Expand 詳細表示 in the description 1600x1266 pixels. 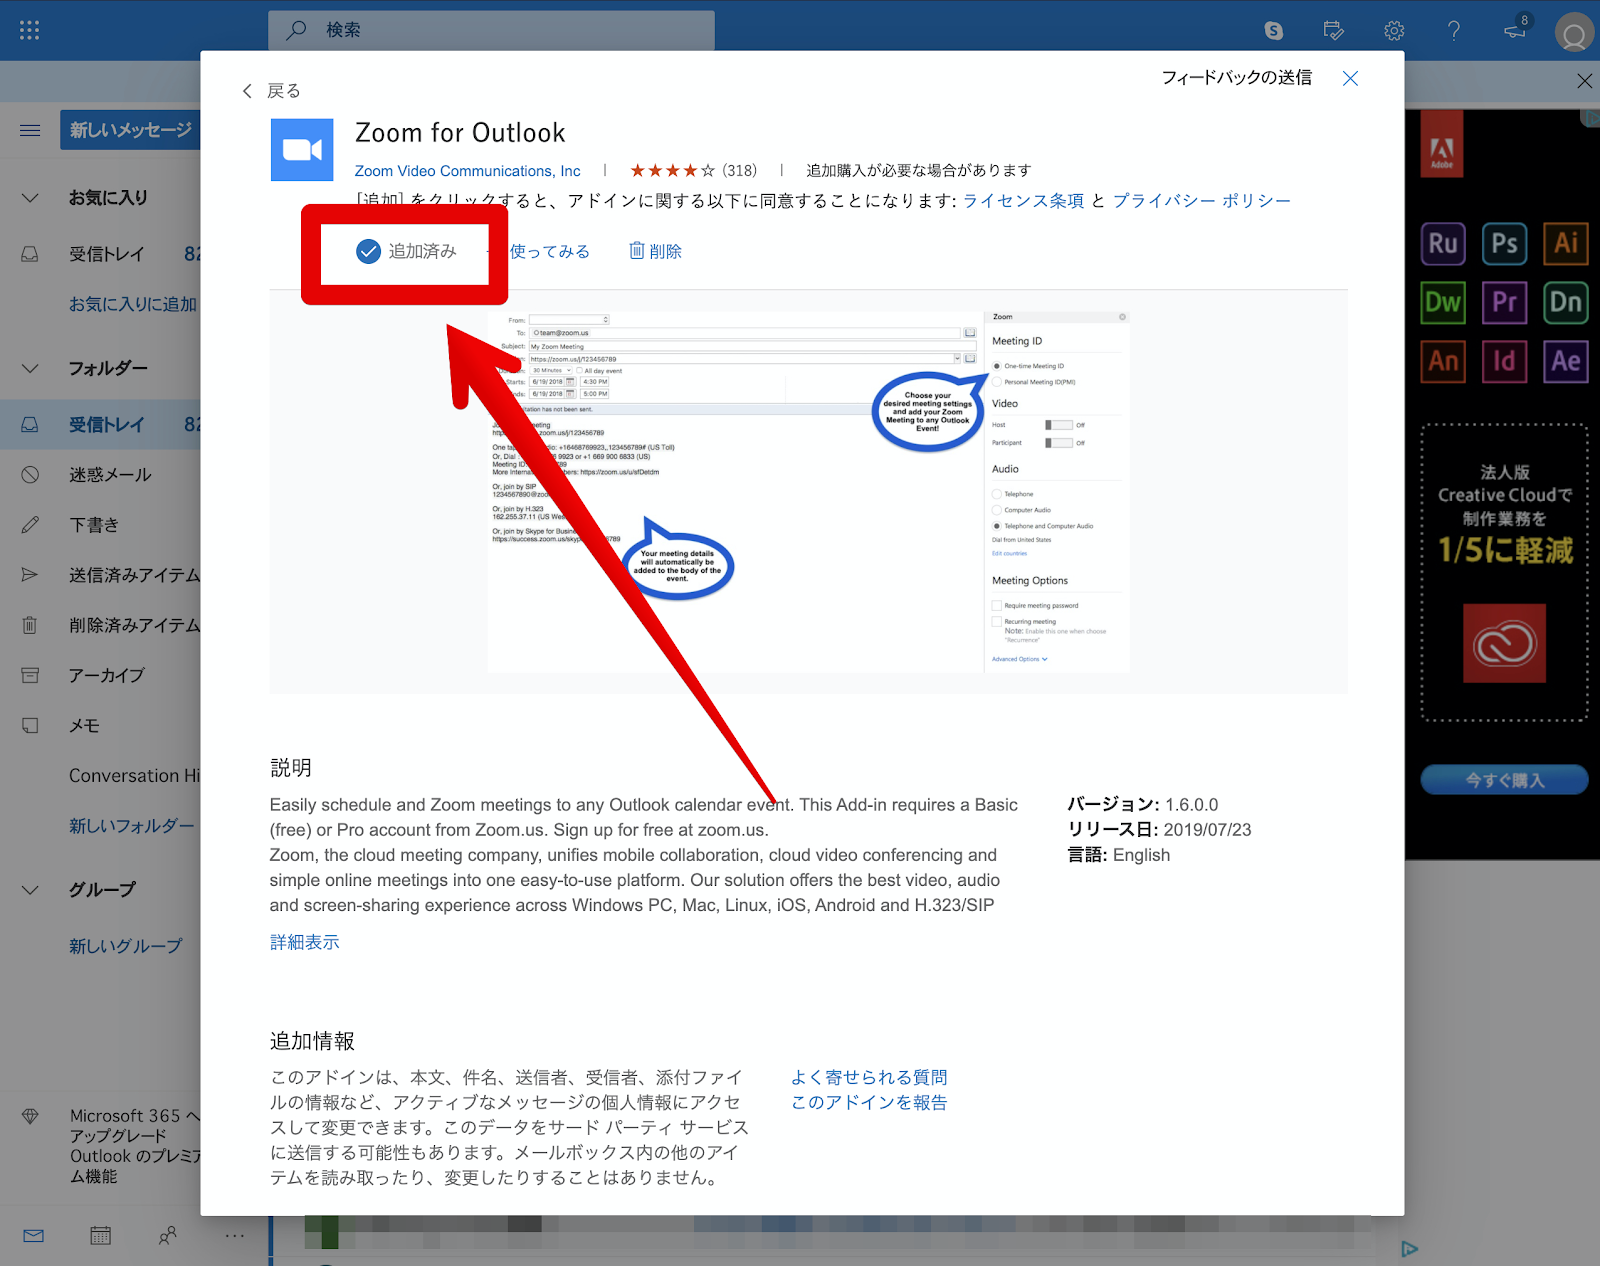tap(304, 942)
